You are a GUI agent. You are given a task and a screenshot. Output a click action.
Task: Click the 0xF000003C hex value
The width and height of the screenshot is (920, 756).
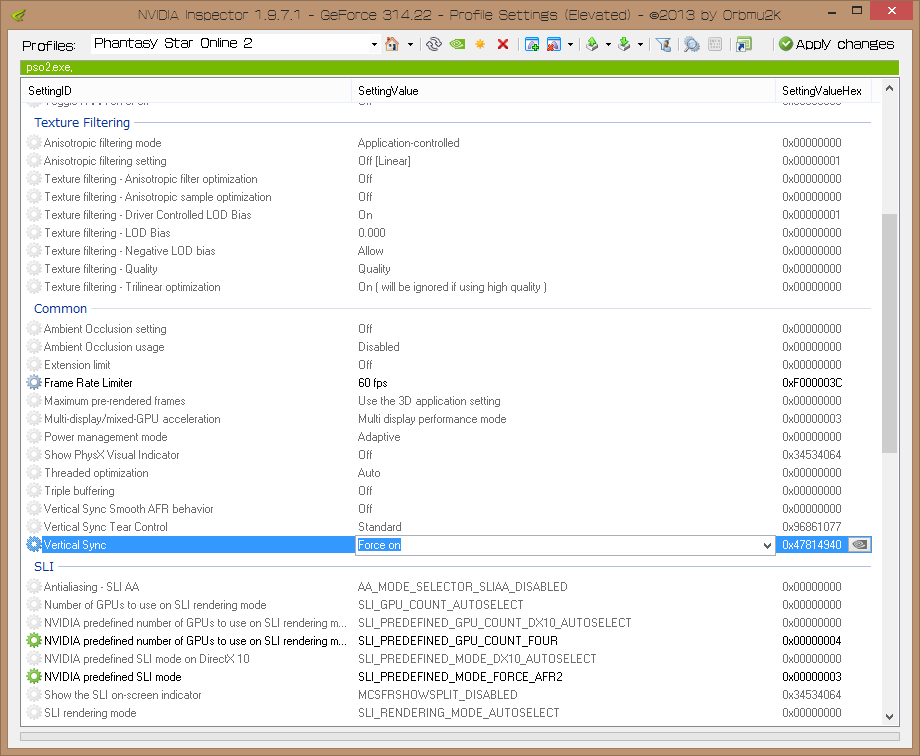(812, 383)
